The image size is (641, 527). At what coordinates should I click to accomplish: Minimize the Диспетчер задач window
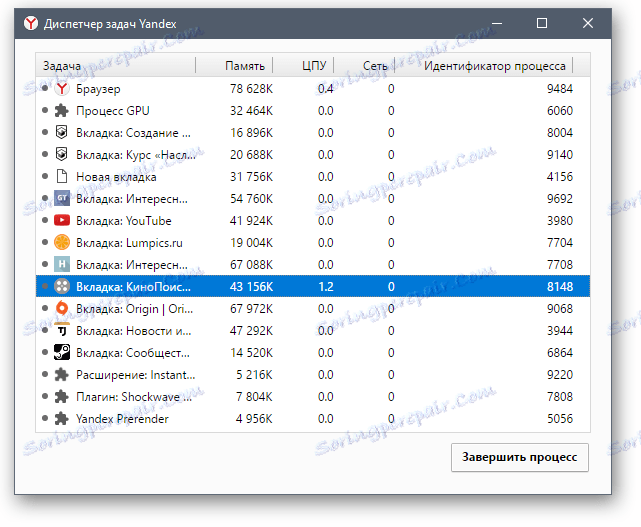(x=497, y=23)
